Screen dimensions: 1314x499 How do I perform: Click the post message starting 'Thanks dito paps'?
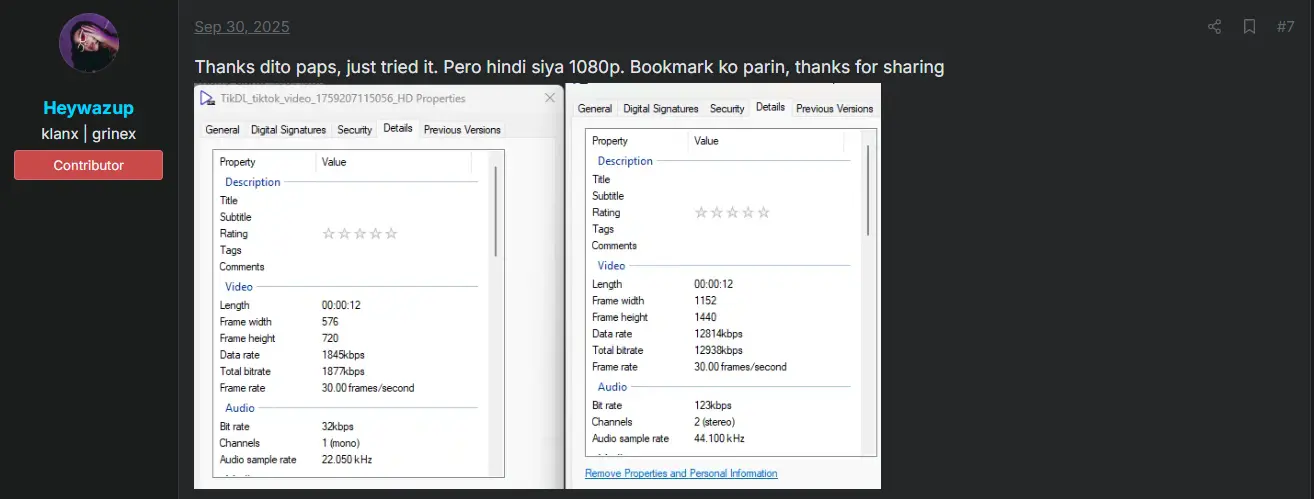tap(569, 67)
